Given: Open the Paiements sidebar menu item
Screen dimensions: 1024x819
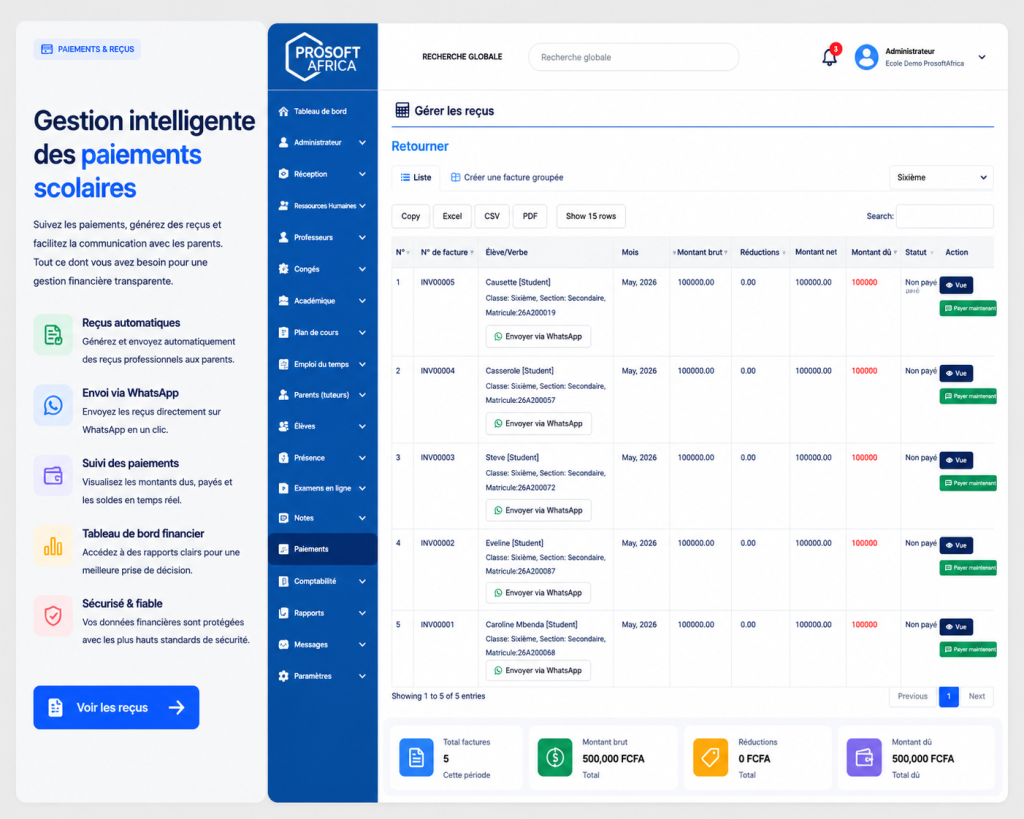Looking at the screenshot, I should point(323,549).
